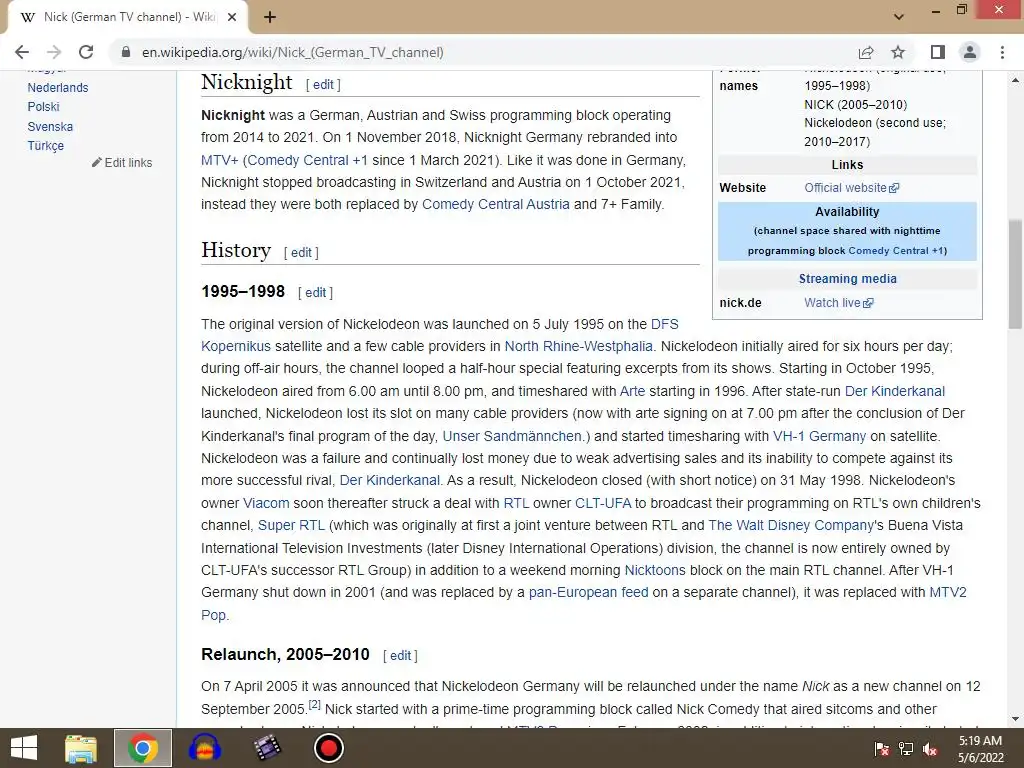Click the scrollbar down arrow

[1015, 719]
